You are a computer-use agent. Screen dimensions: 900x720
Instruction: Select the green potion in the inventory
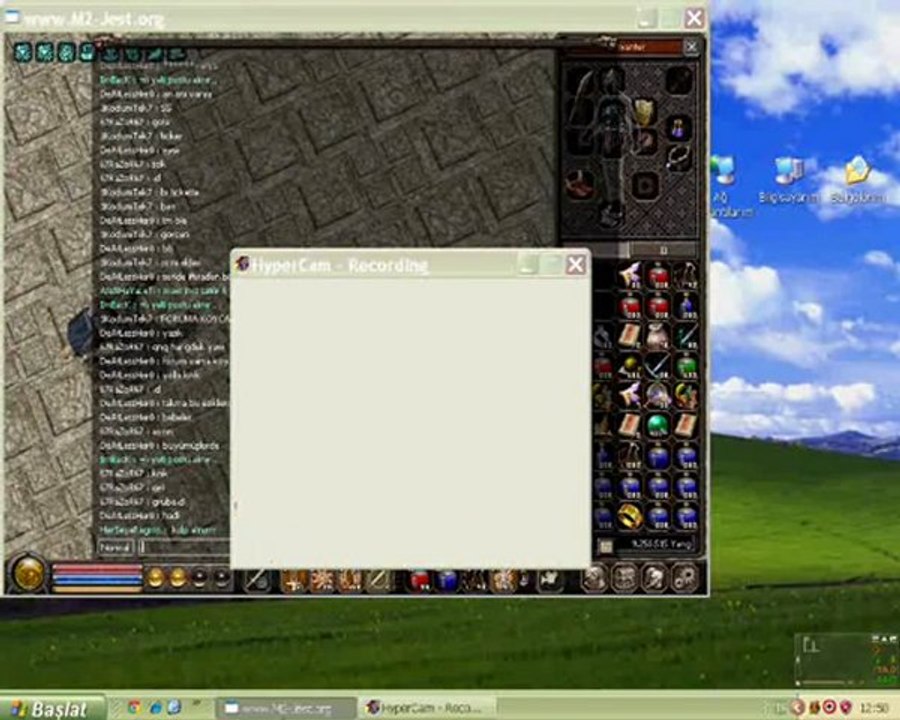point(686,365)
